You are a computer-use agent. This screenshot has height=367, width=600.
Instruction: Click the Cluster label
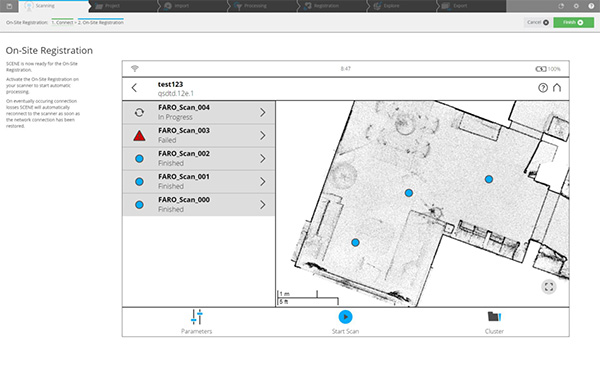(x=494, y=331)
